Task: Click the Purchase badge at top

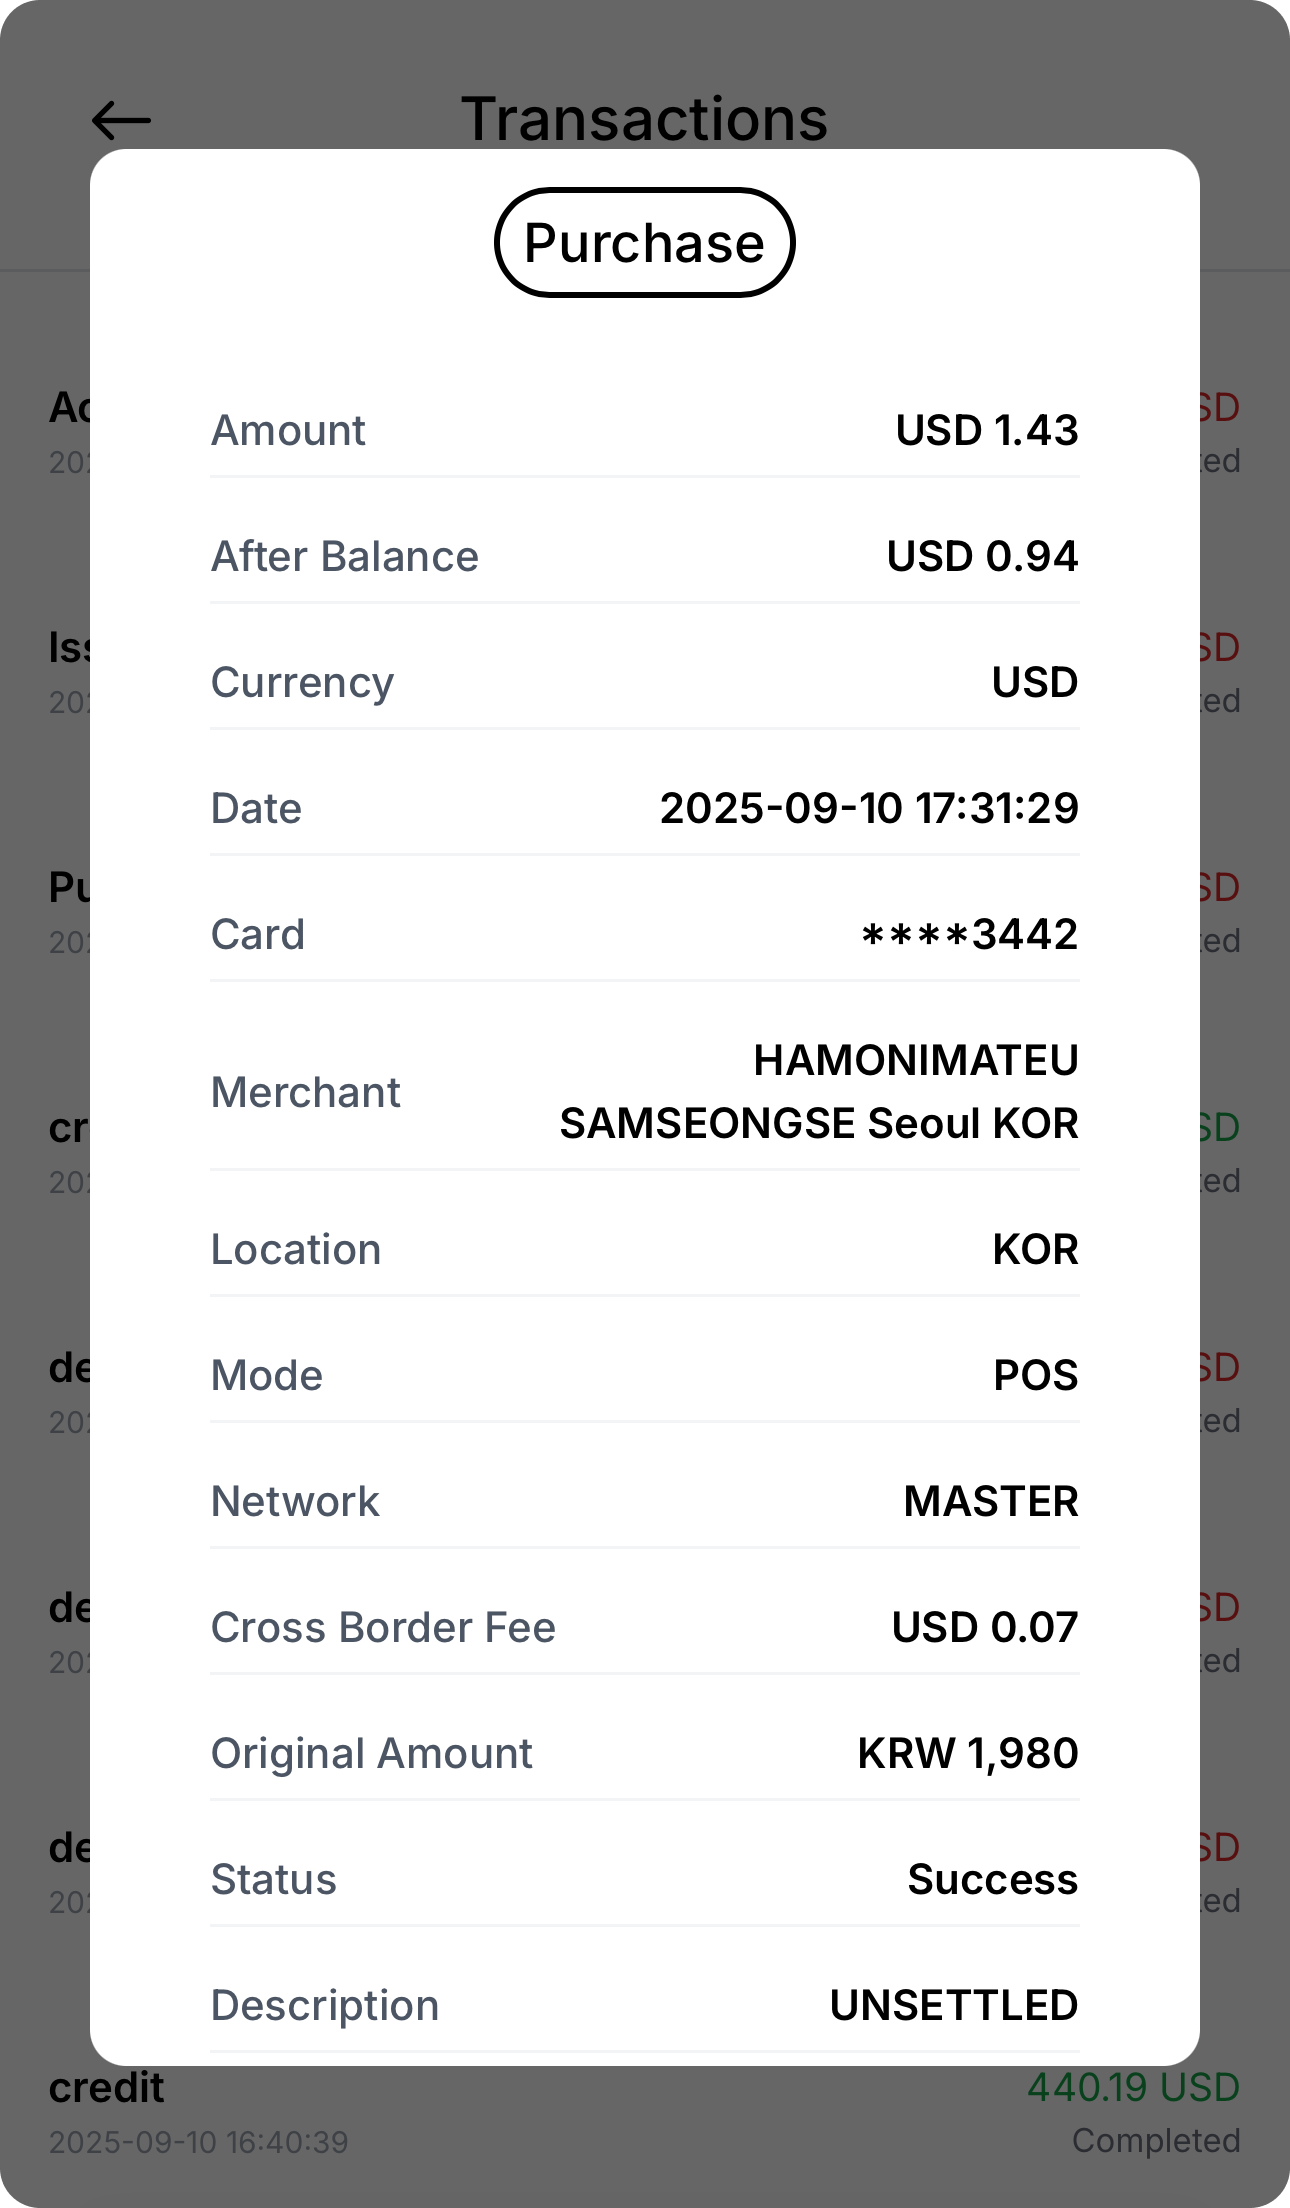Action: pyautogui.click(x=644, y=243)
